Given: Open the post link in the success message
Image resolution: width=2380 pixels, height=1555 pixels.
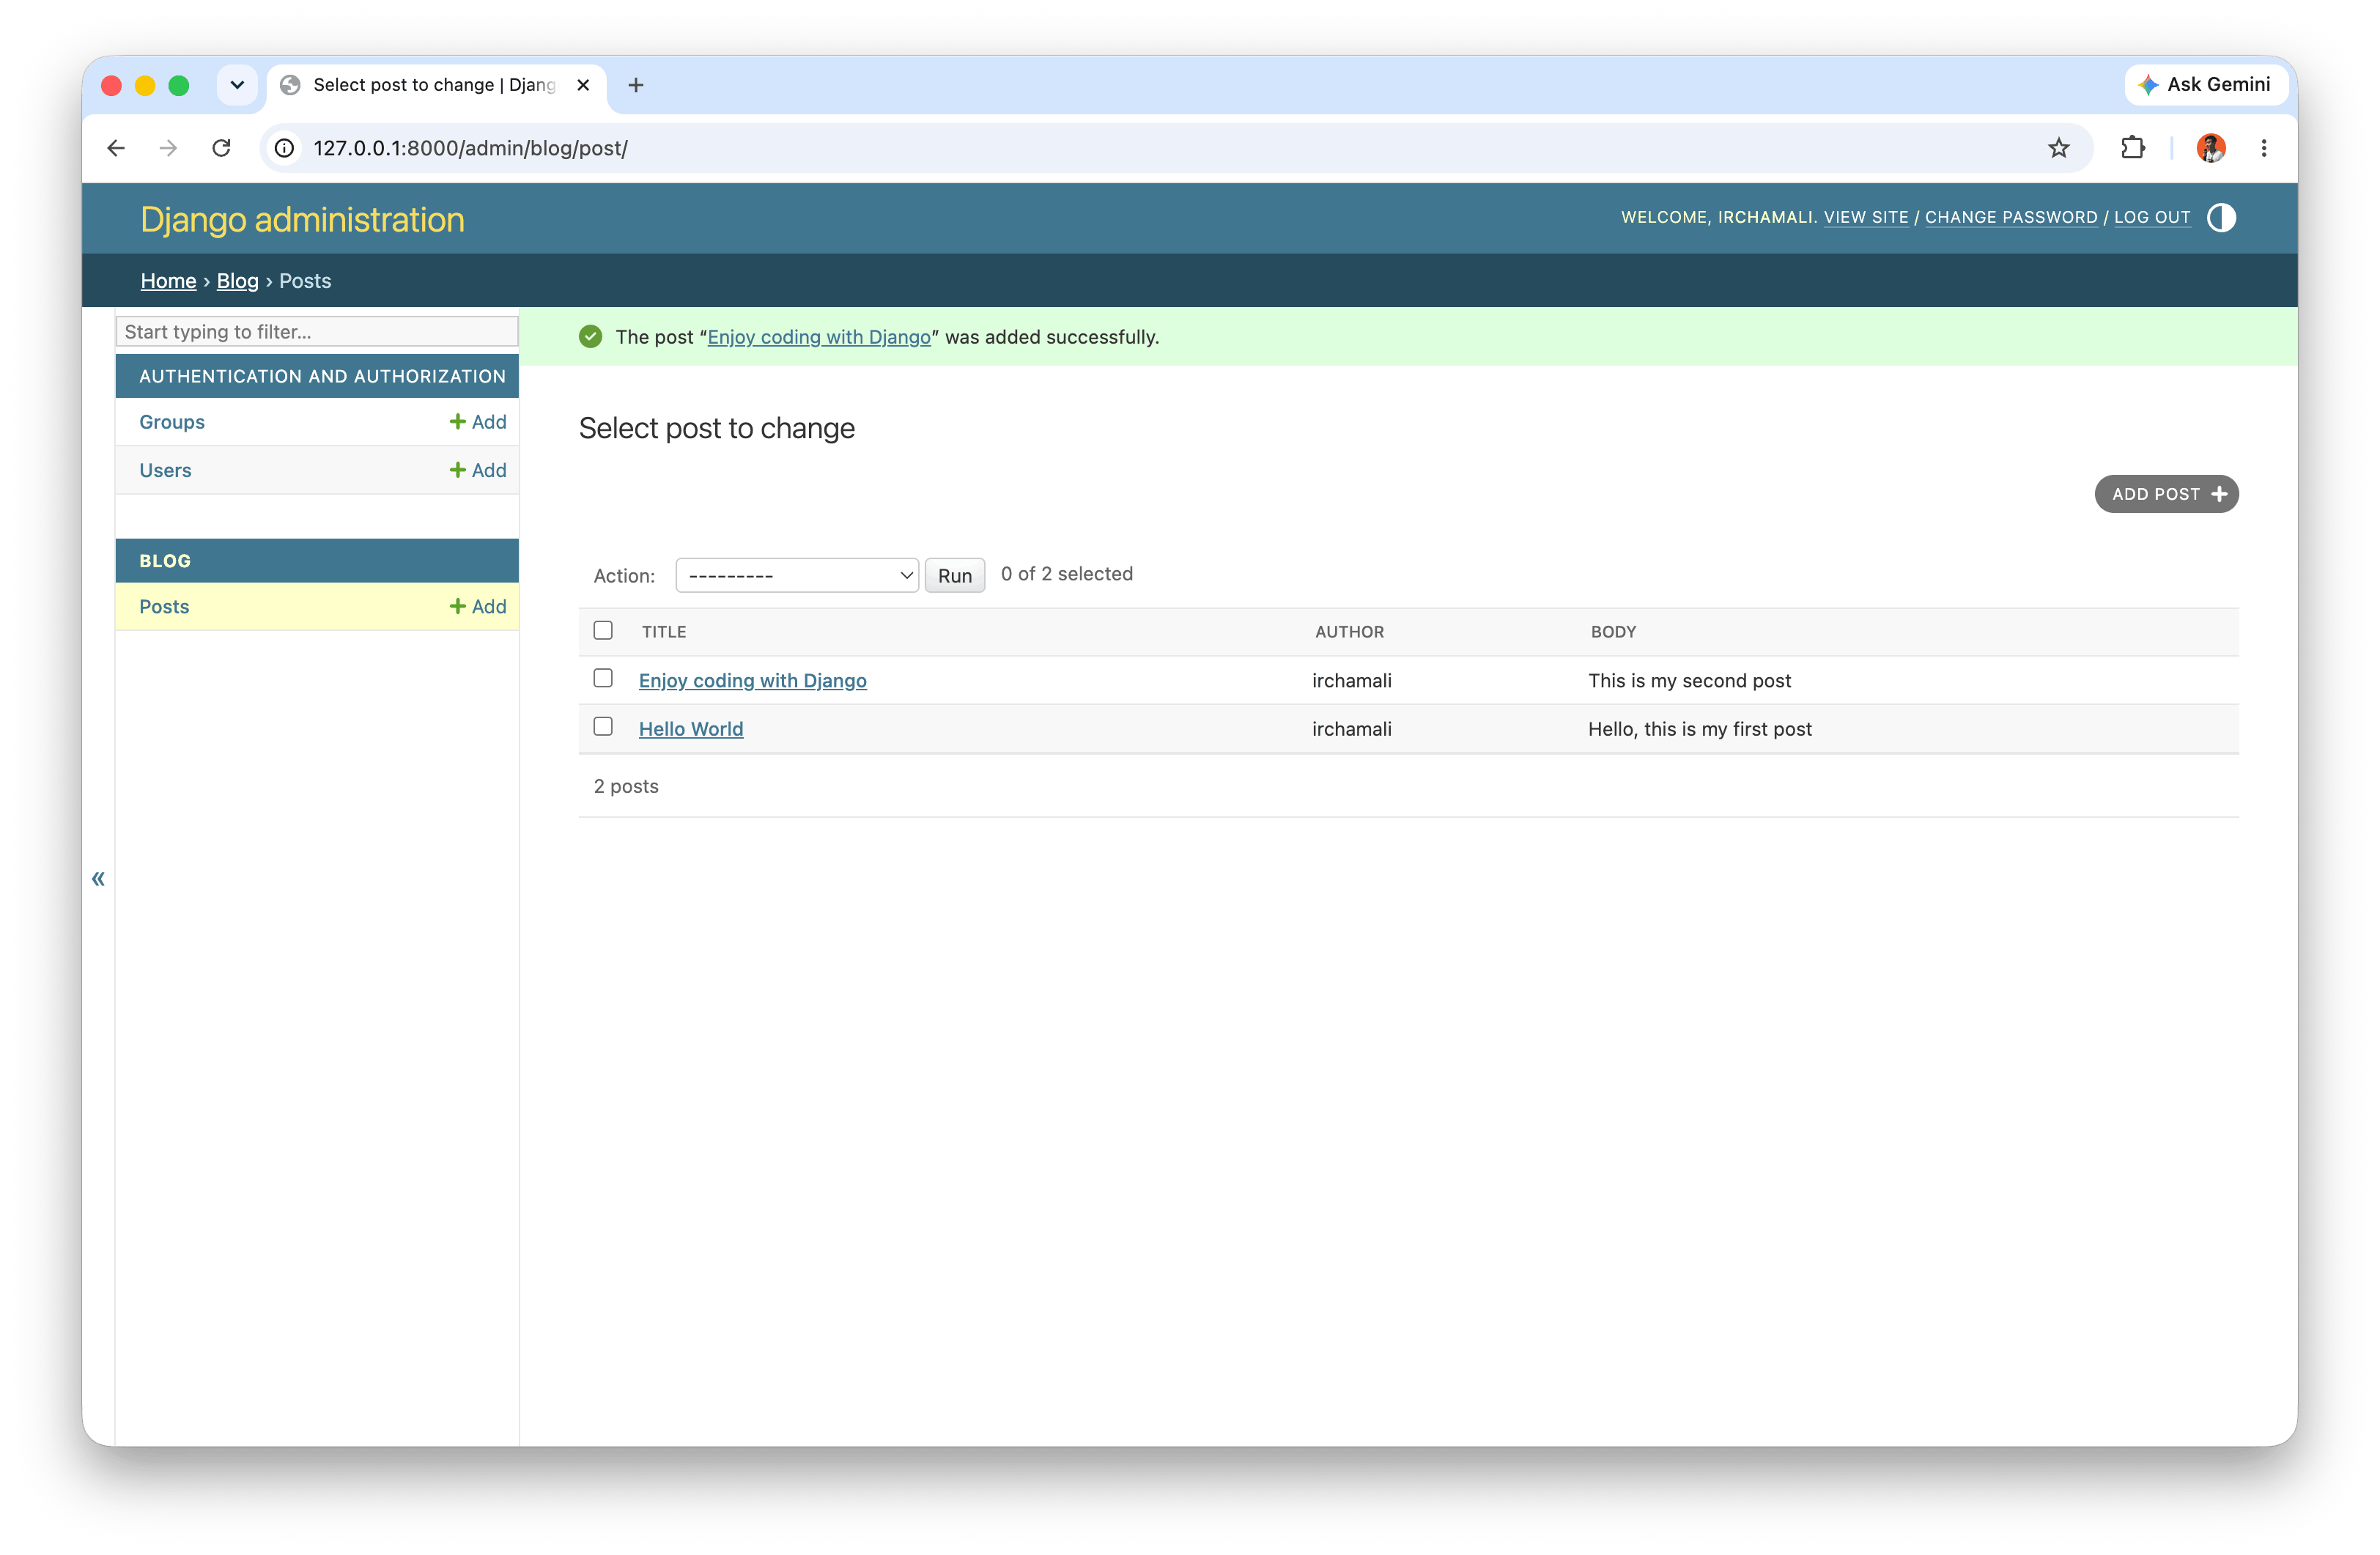Looking at the screenshot, I should [x=819, y=337].
